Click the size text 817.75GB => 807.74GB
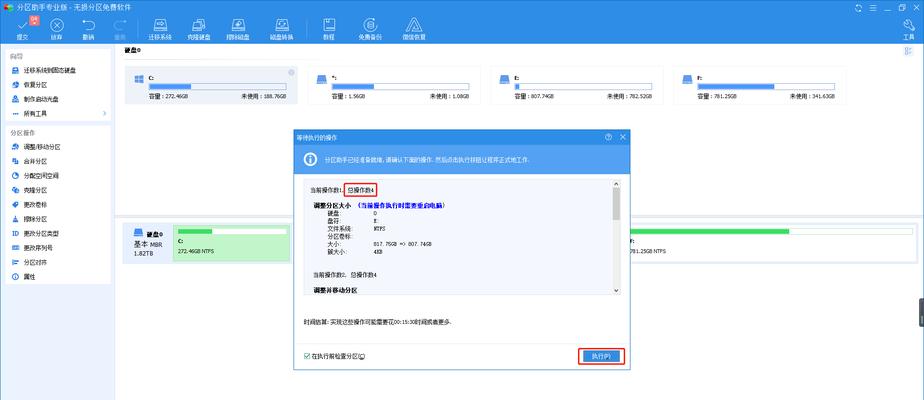Screen dimensions: 924x400 coord(400,244)
